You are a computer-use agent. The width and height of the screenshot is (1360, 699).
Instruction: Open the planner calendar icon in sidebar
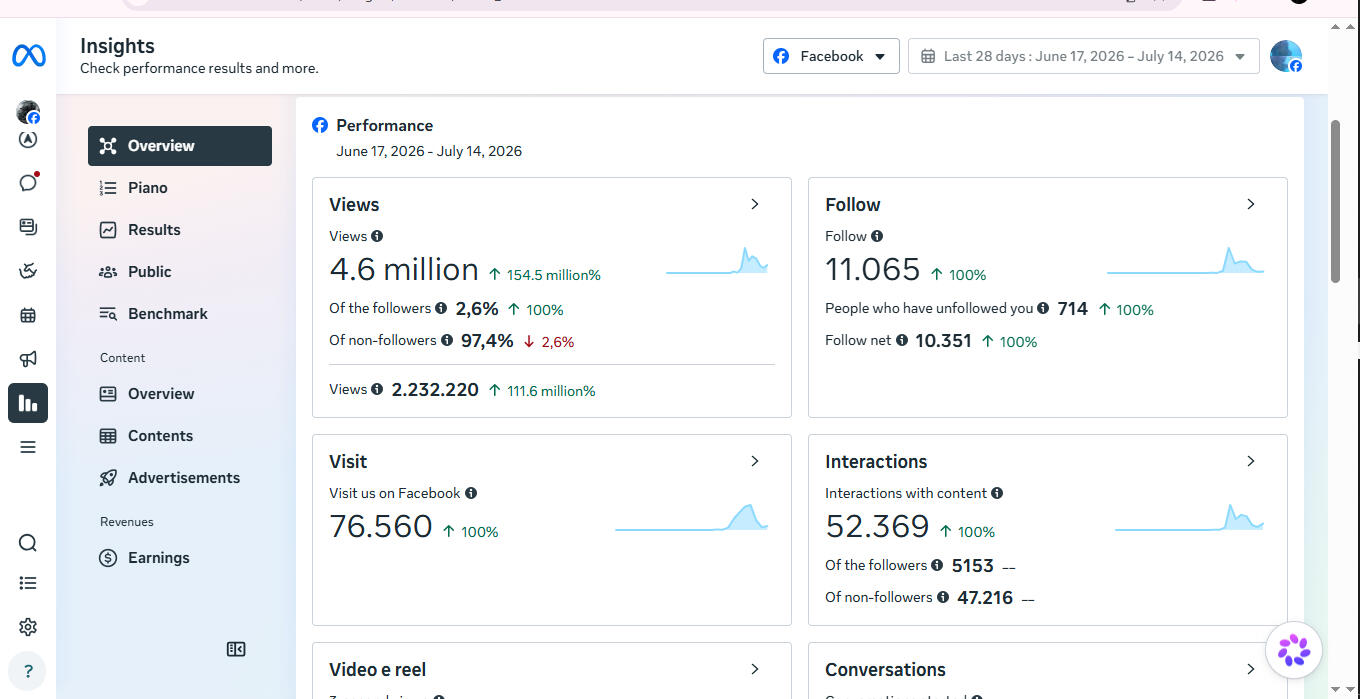tap(28, 315)
